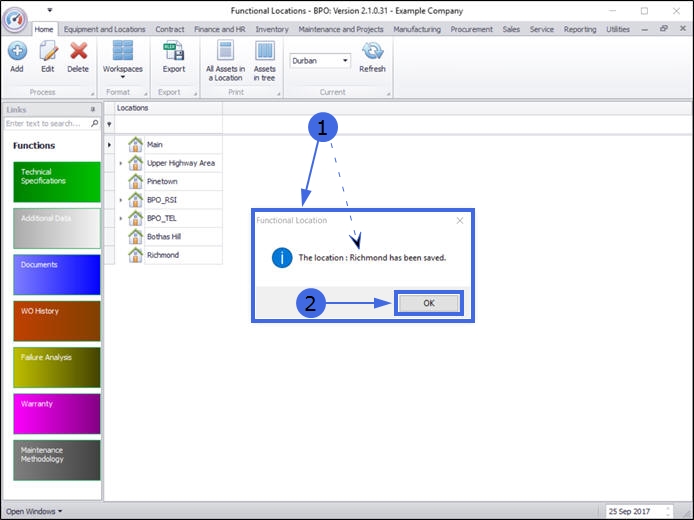
Task: Click the 25 Sep 2017 status bar date
Action: pyautogui.click(x=629, y=511)
